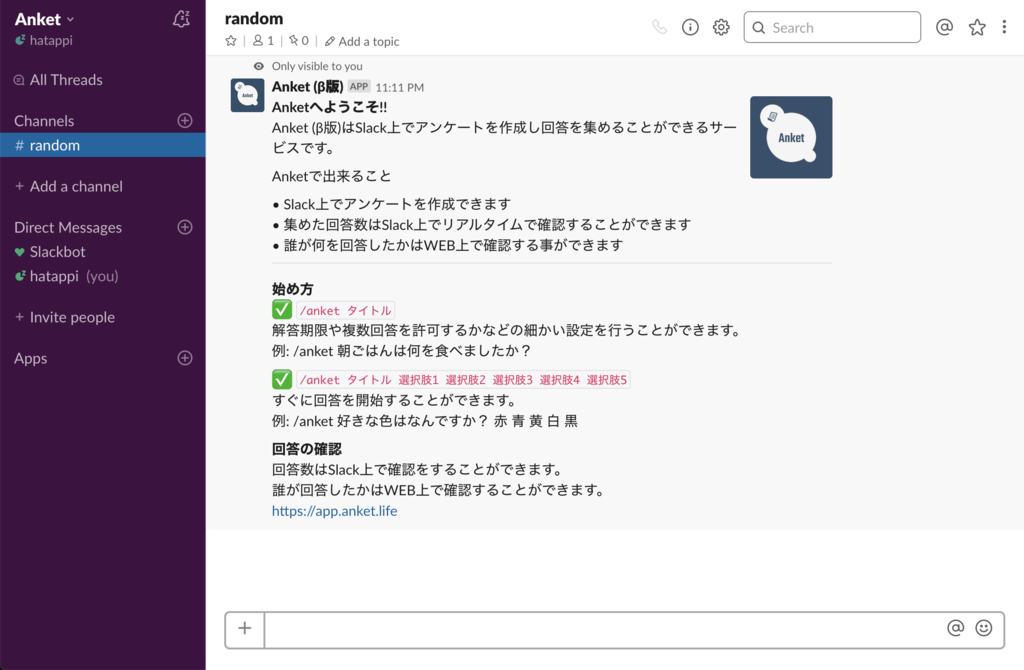Click the '始め方' heading text
This screenshot has width=1024, height=670.
click(293, 289)
